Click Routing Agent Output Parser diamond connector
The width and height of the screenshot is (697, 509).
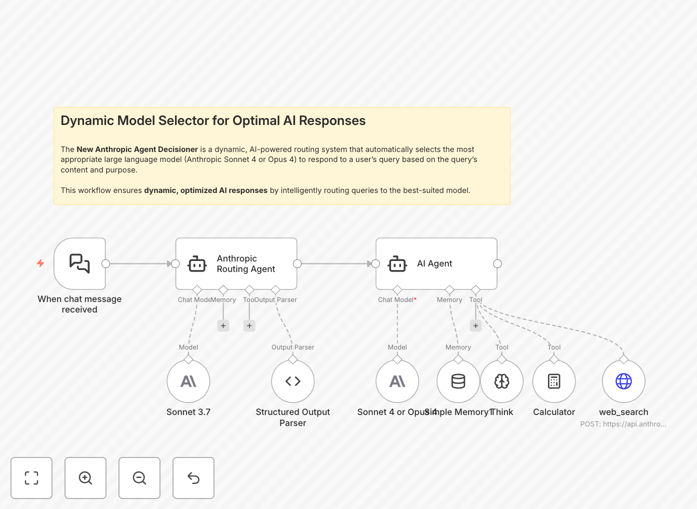[x=276, y=290]
